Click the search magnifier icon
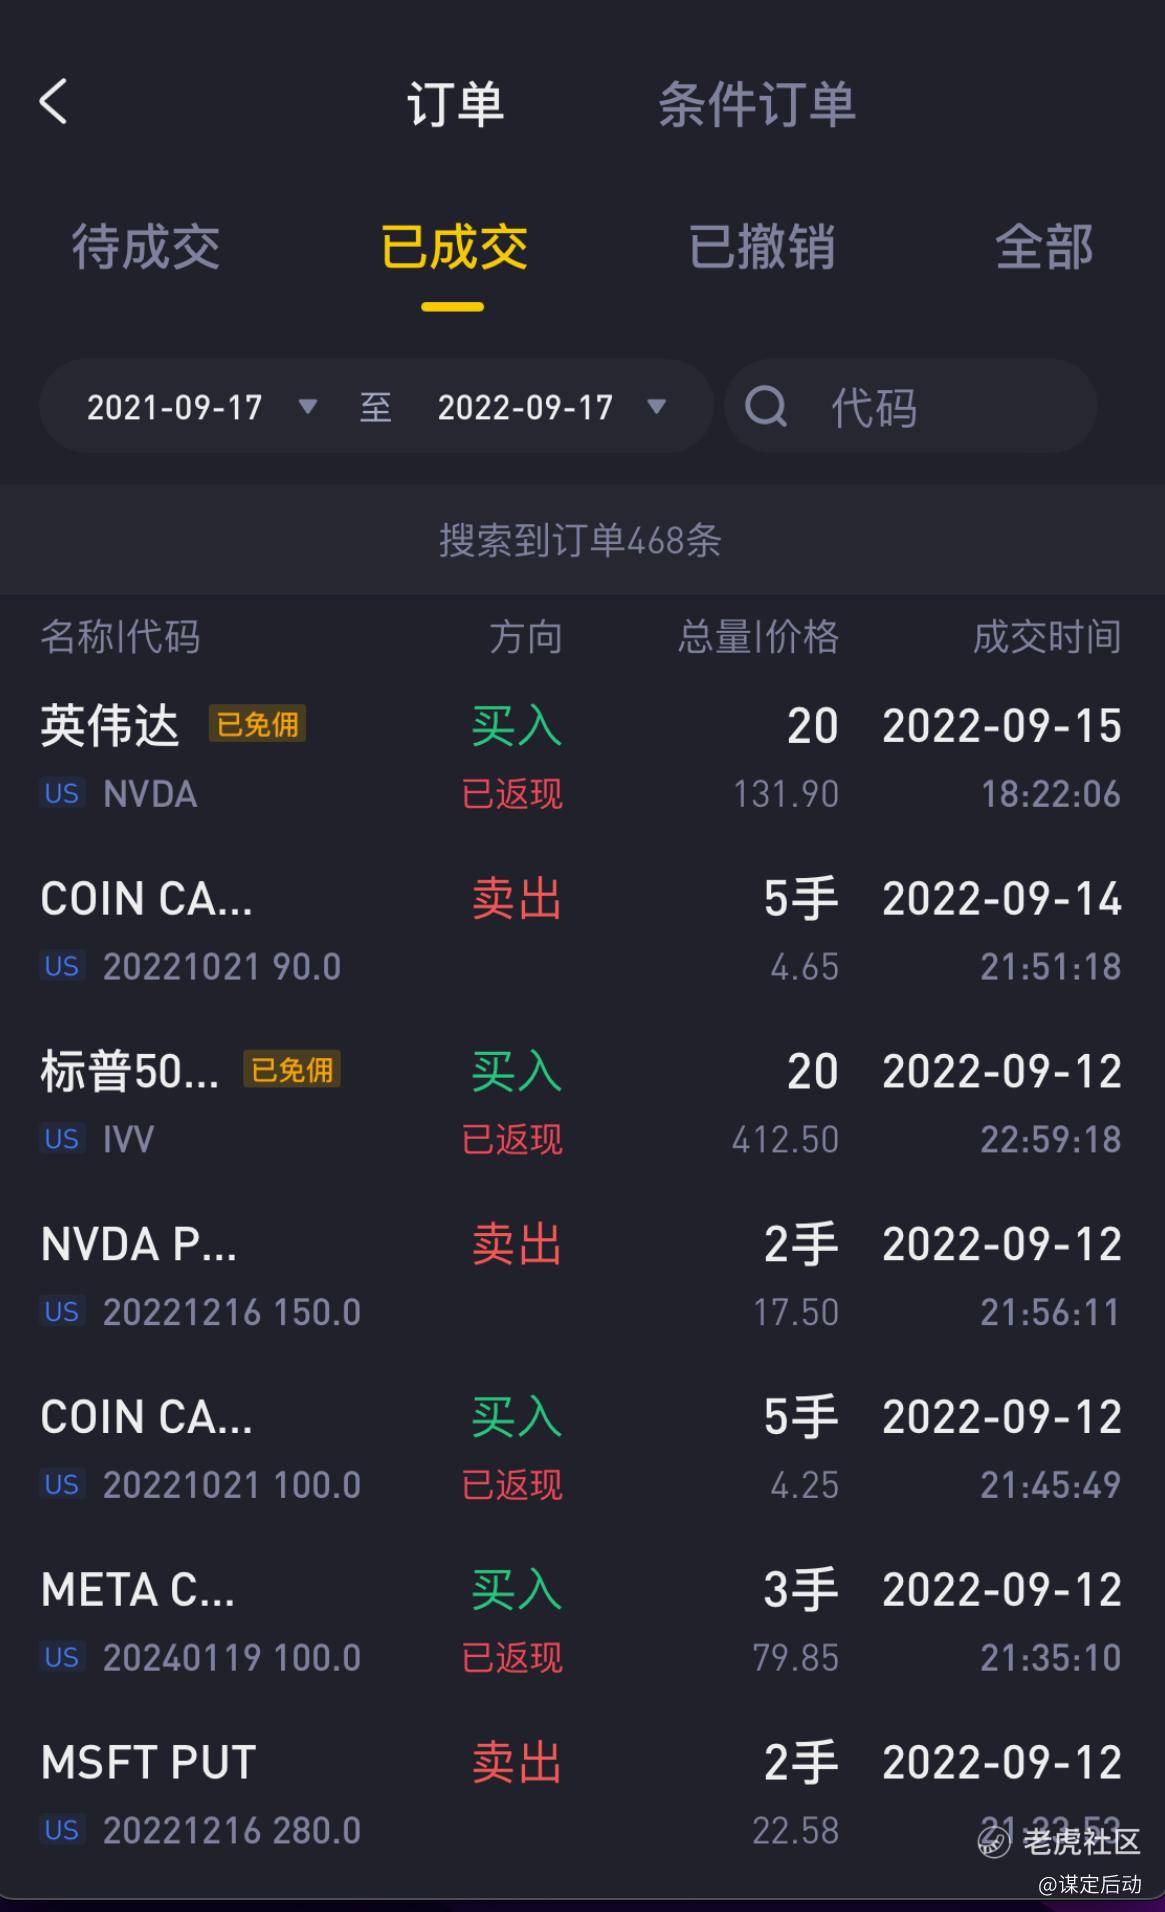 point(766,407)
